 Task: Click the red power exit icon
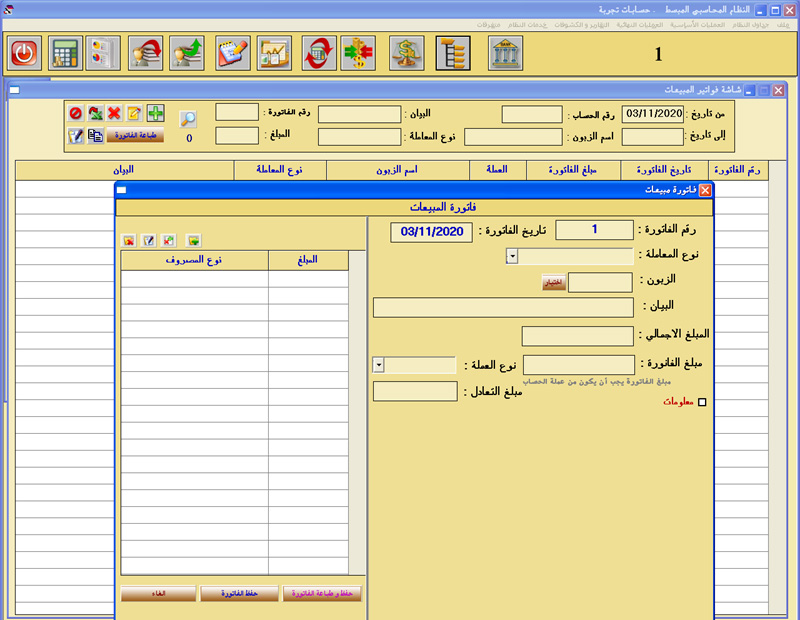coord(24,53)
